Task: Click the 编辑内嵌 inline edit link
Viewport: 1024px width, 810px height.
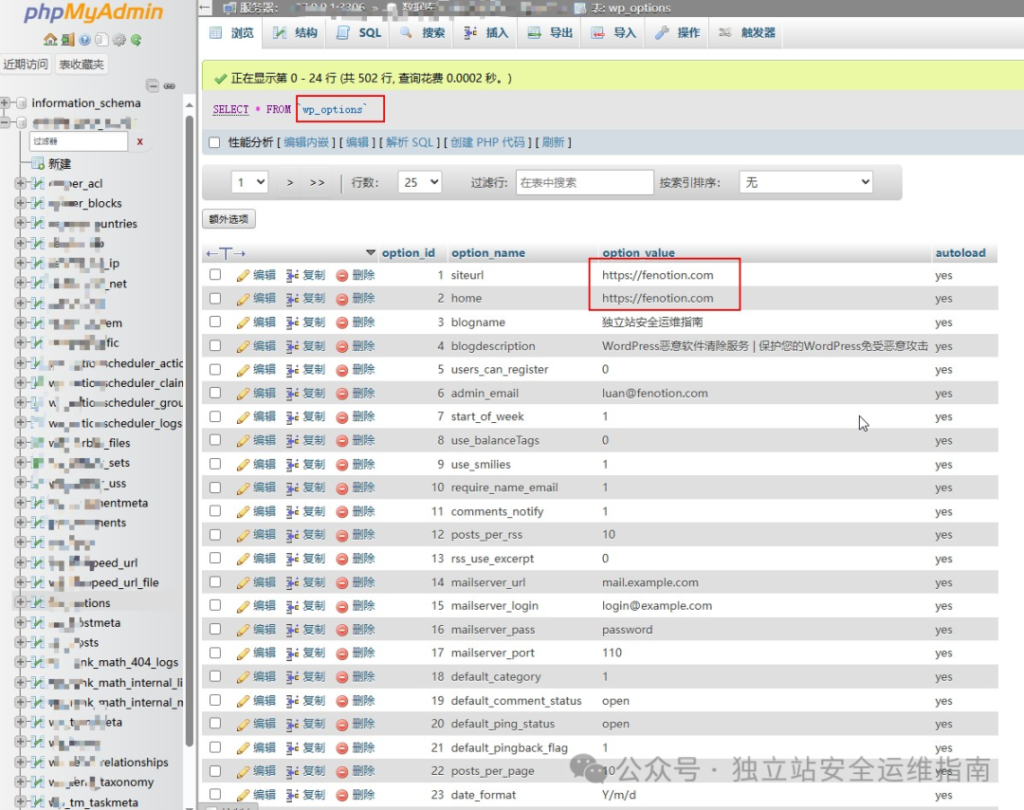Action: 306,142
